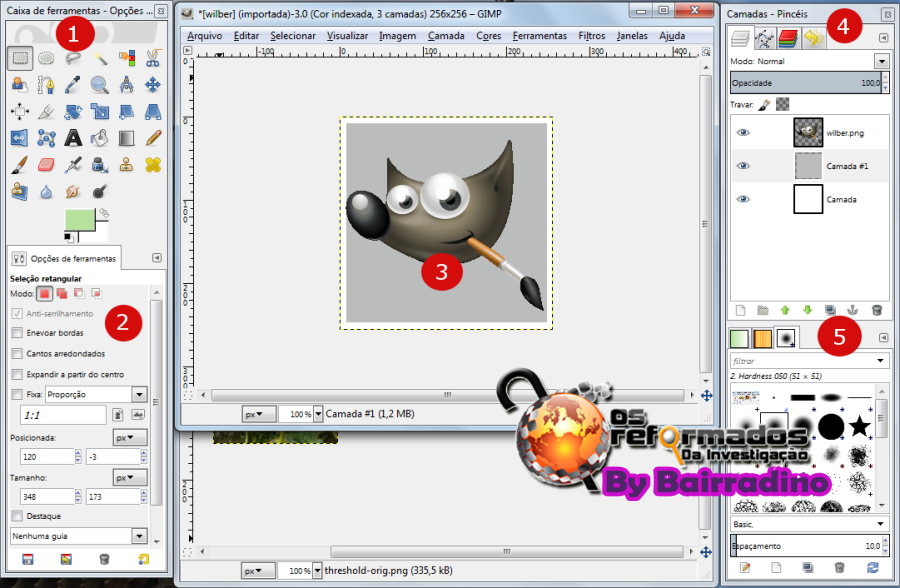Select the Scissors Select tool
900x588 pixels.
point(153,58)
